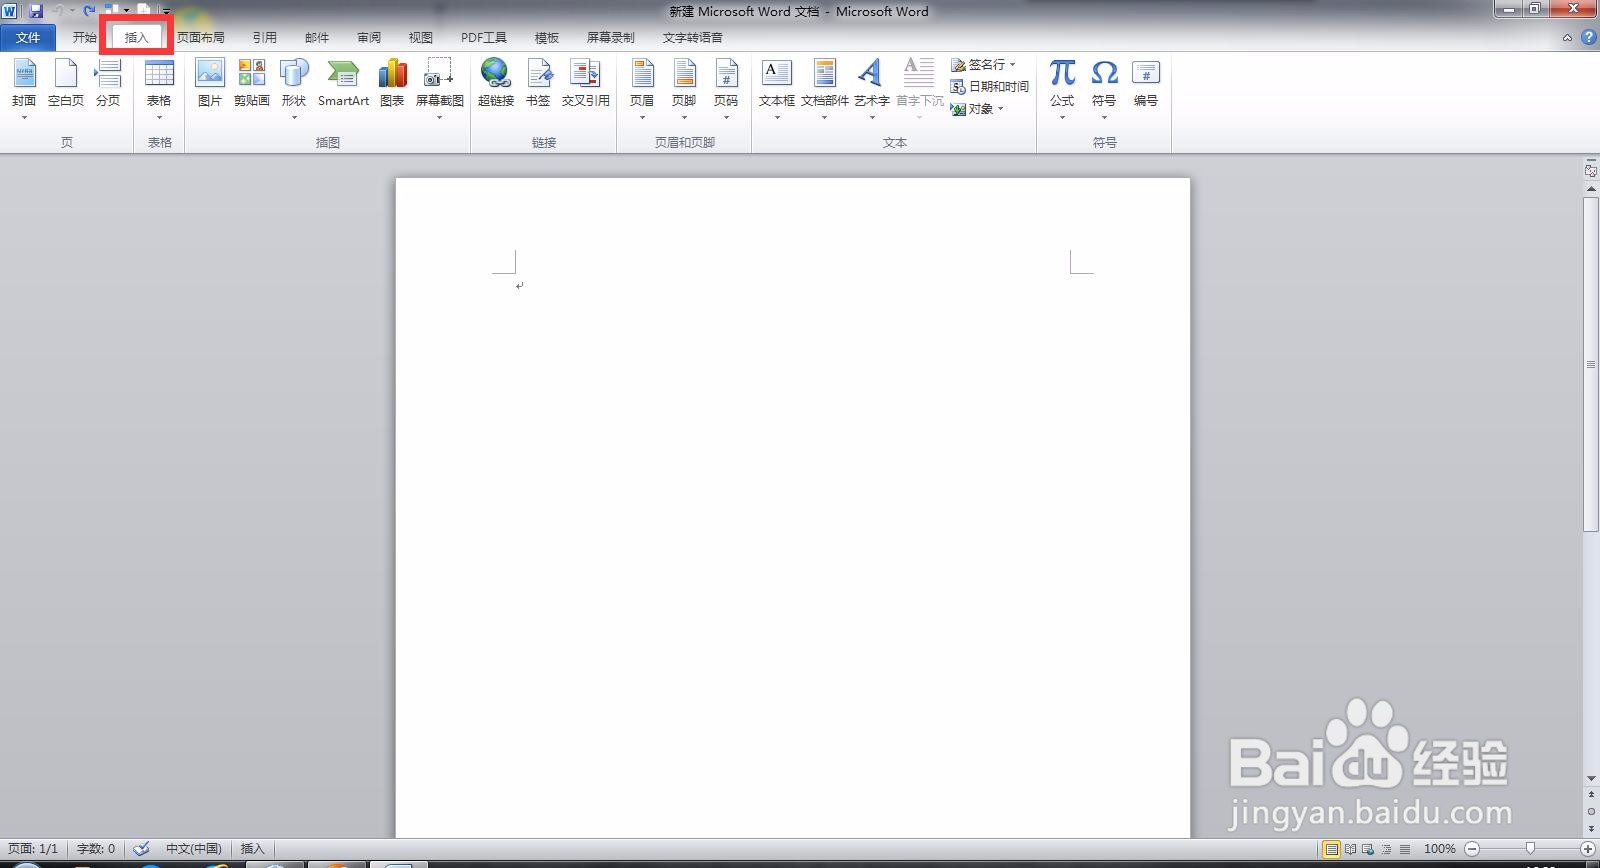The image size is (1600, 868).
Task: Switch to Review (审阅) tab
Action: coord(369,37)
